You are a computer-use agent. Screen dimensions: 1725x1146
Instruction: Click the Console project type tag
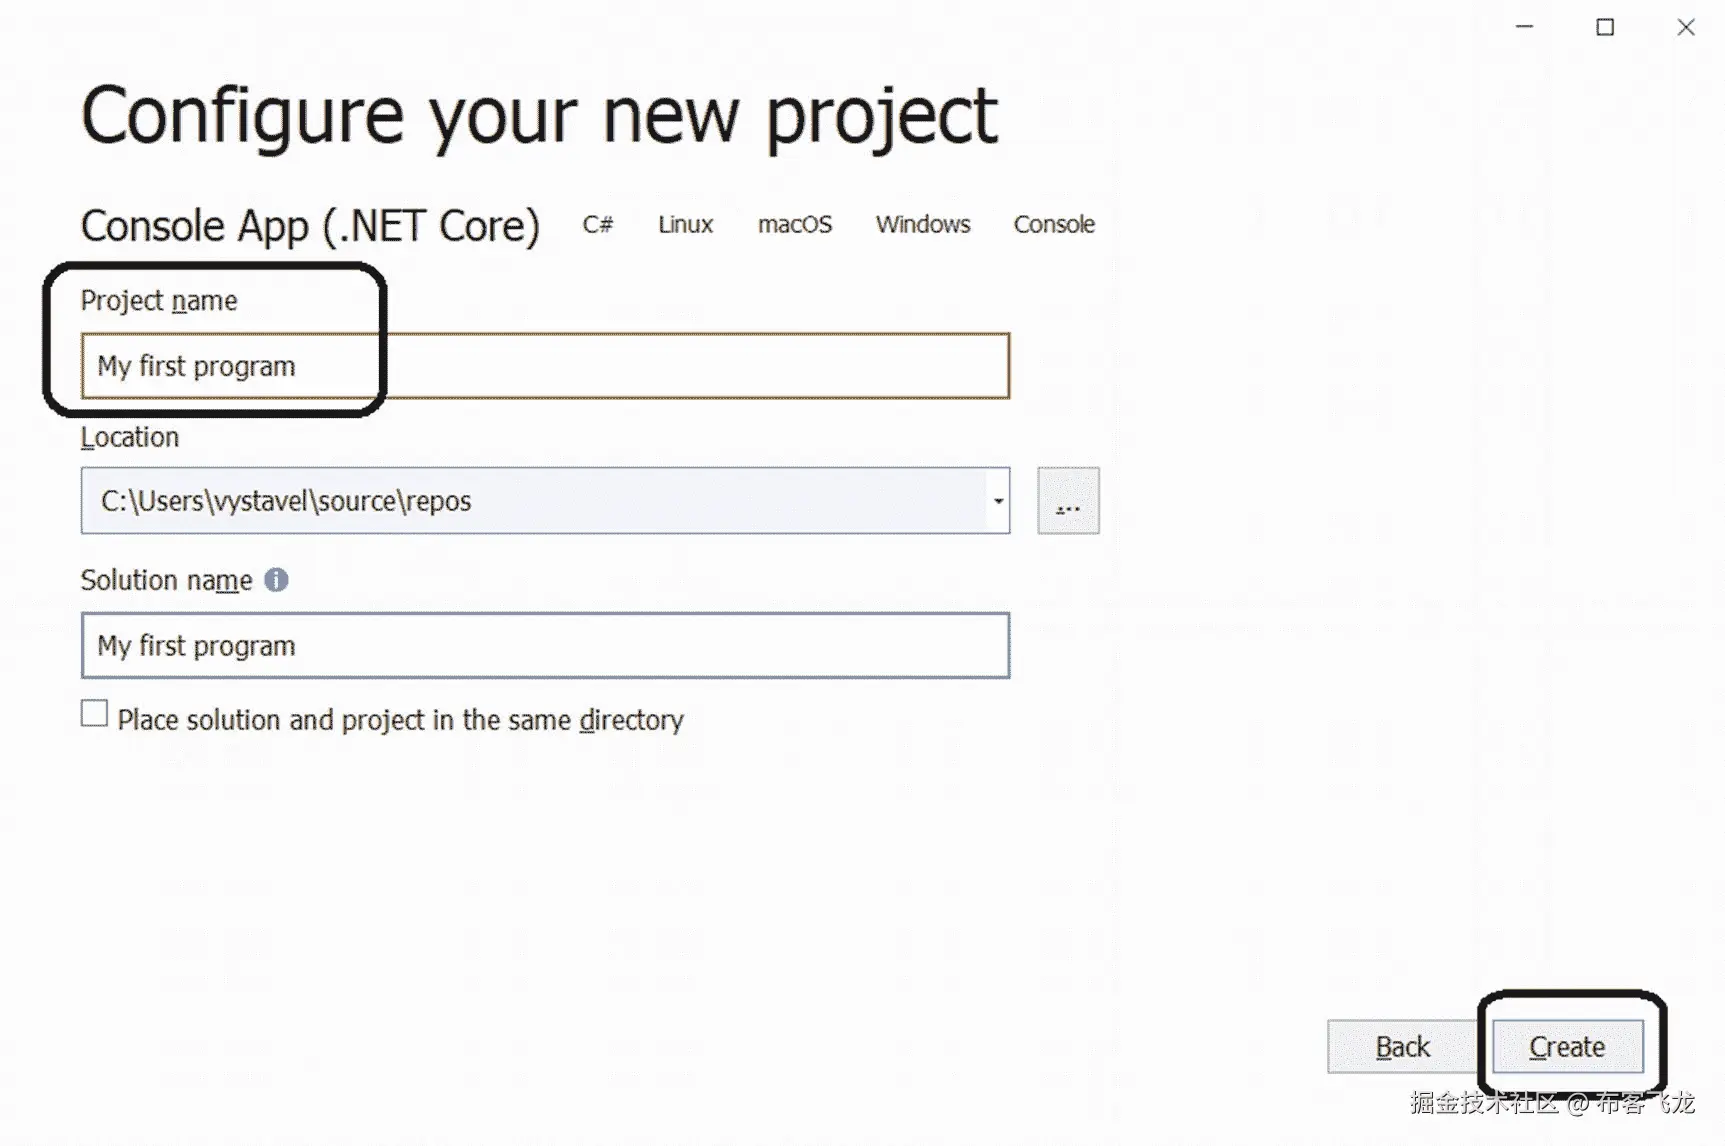coord(1054,224)
